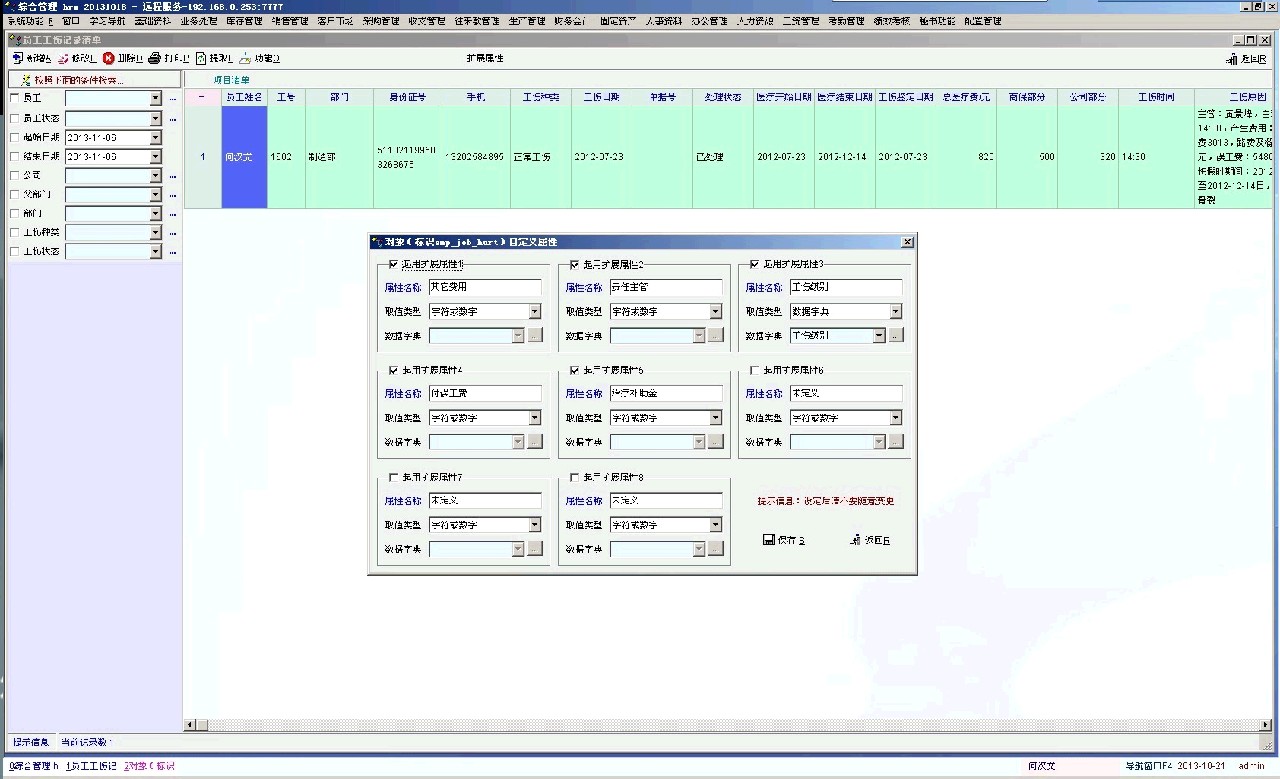Click the 保存 (Save) disk icon in dialog
Viewport: 1280px width, 779px height.
[x=768, y=540]
